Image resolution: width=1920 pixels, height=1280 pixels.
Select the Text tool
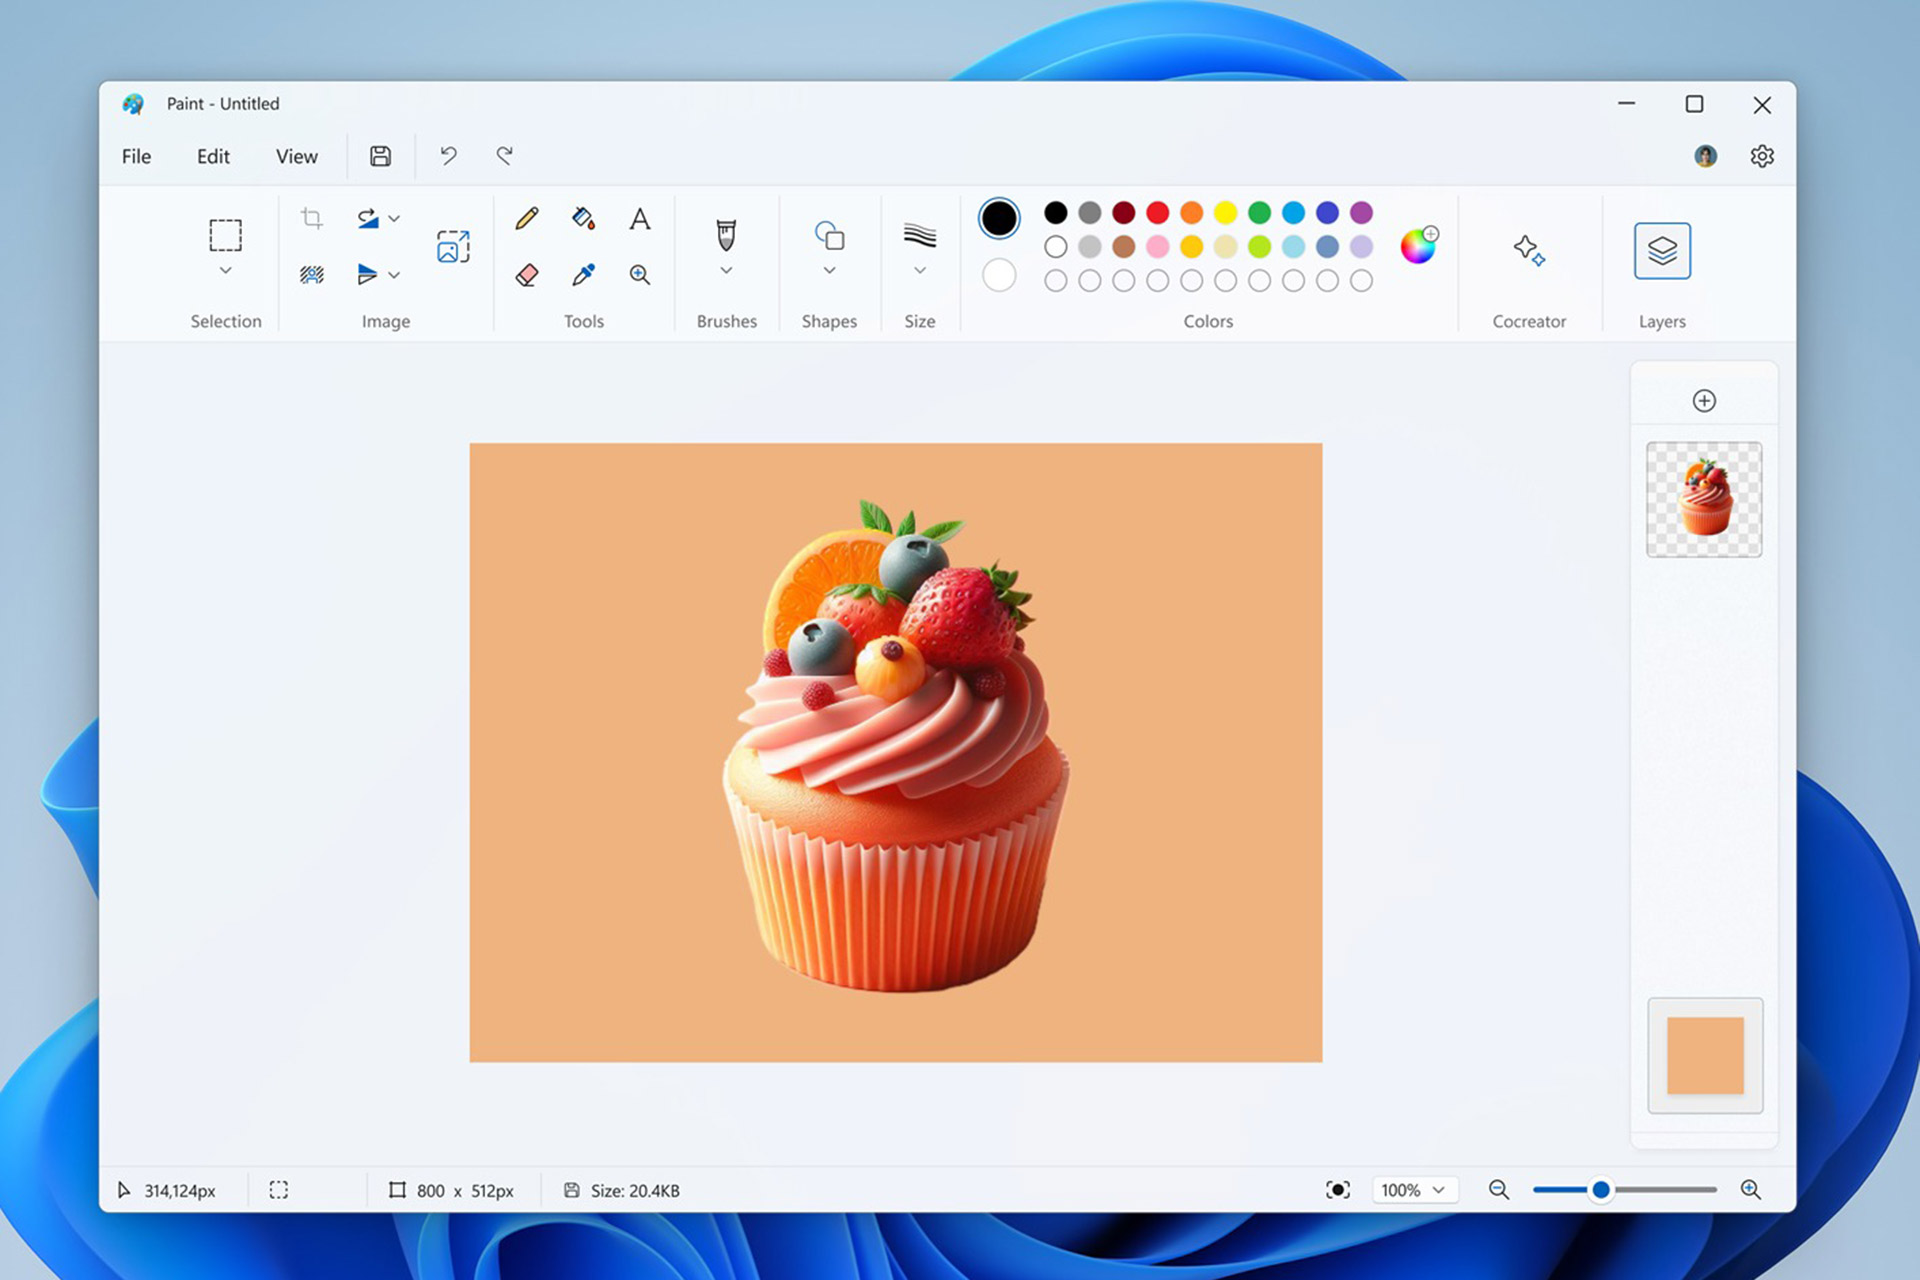point(639,217)
